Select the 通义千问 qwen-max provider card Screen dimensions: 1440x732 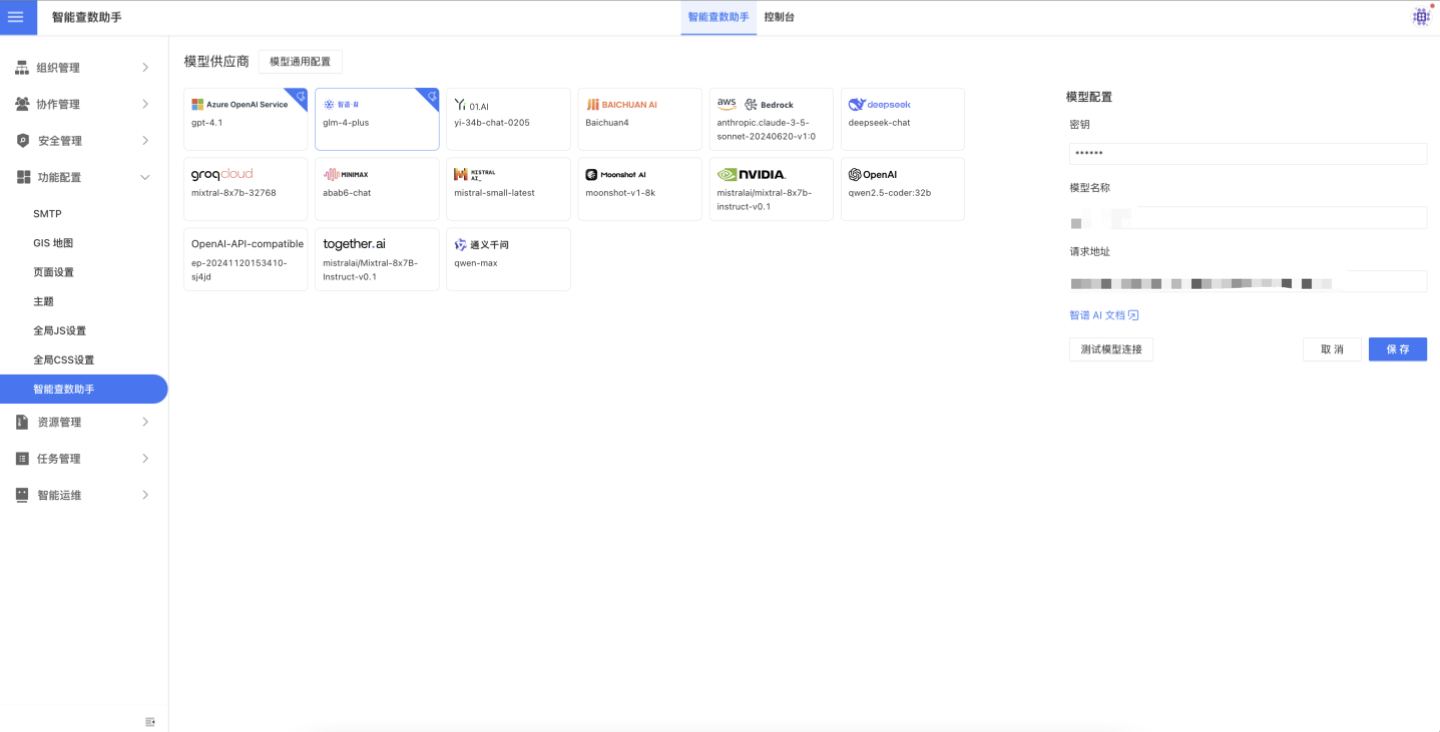point(508,259)
